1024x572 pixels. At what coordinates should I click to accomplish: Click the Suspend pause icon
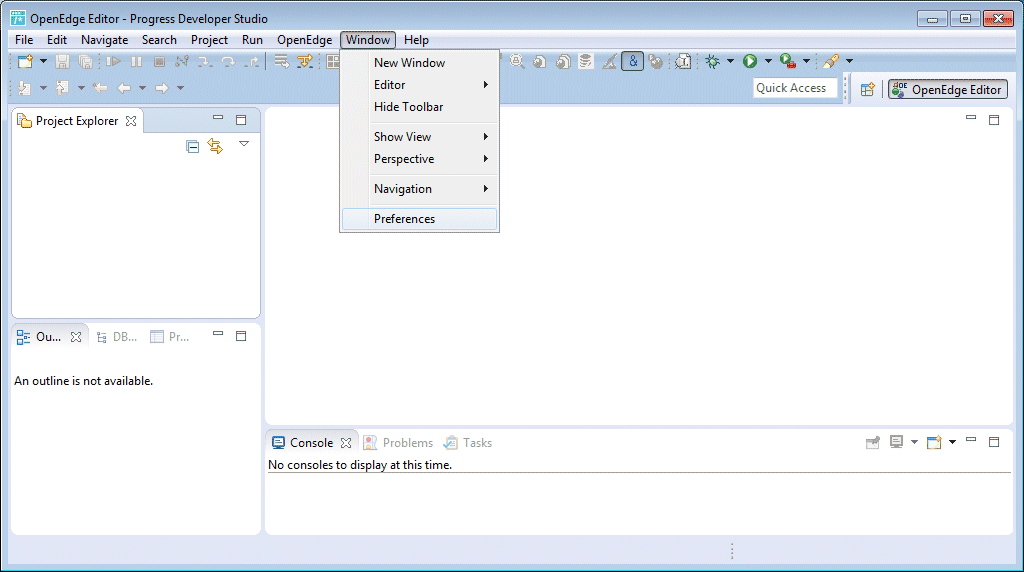click(x=136, y=61)
